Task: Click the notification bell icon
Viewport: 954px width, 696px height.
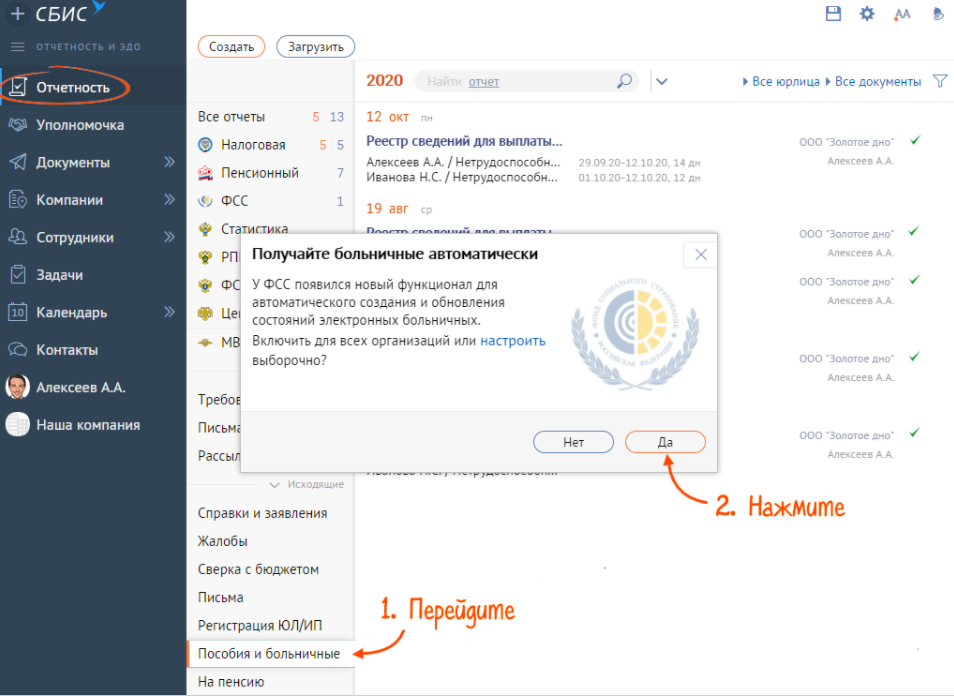Action: pyautogui.click(x=937, y=14)
